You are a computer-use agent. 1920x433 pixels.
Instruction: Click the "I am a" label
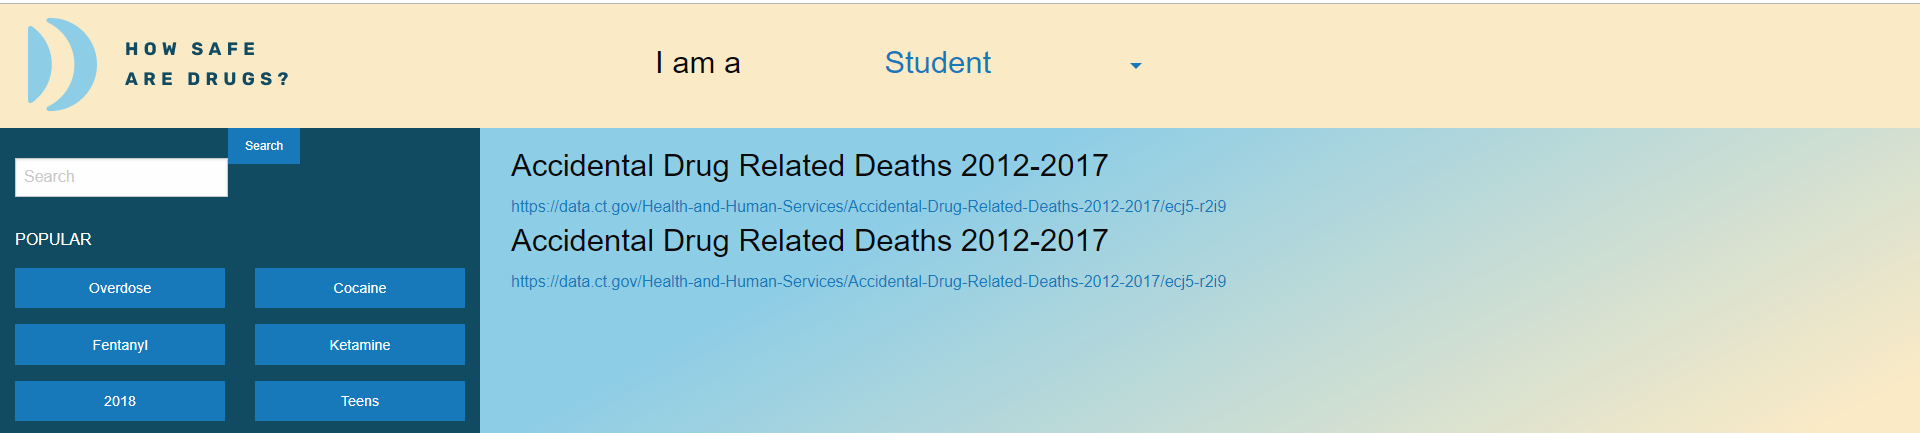[x=697, y=63]
